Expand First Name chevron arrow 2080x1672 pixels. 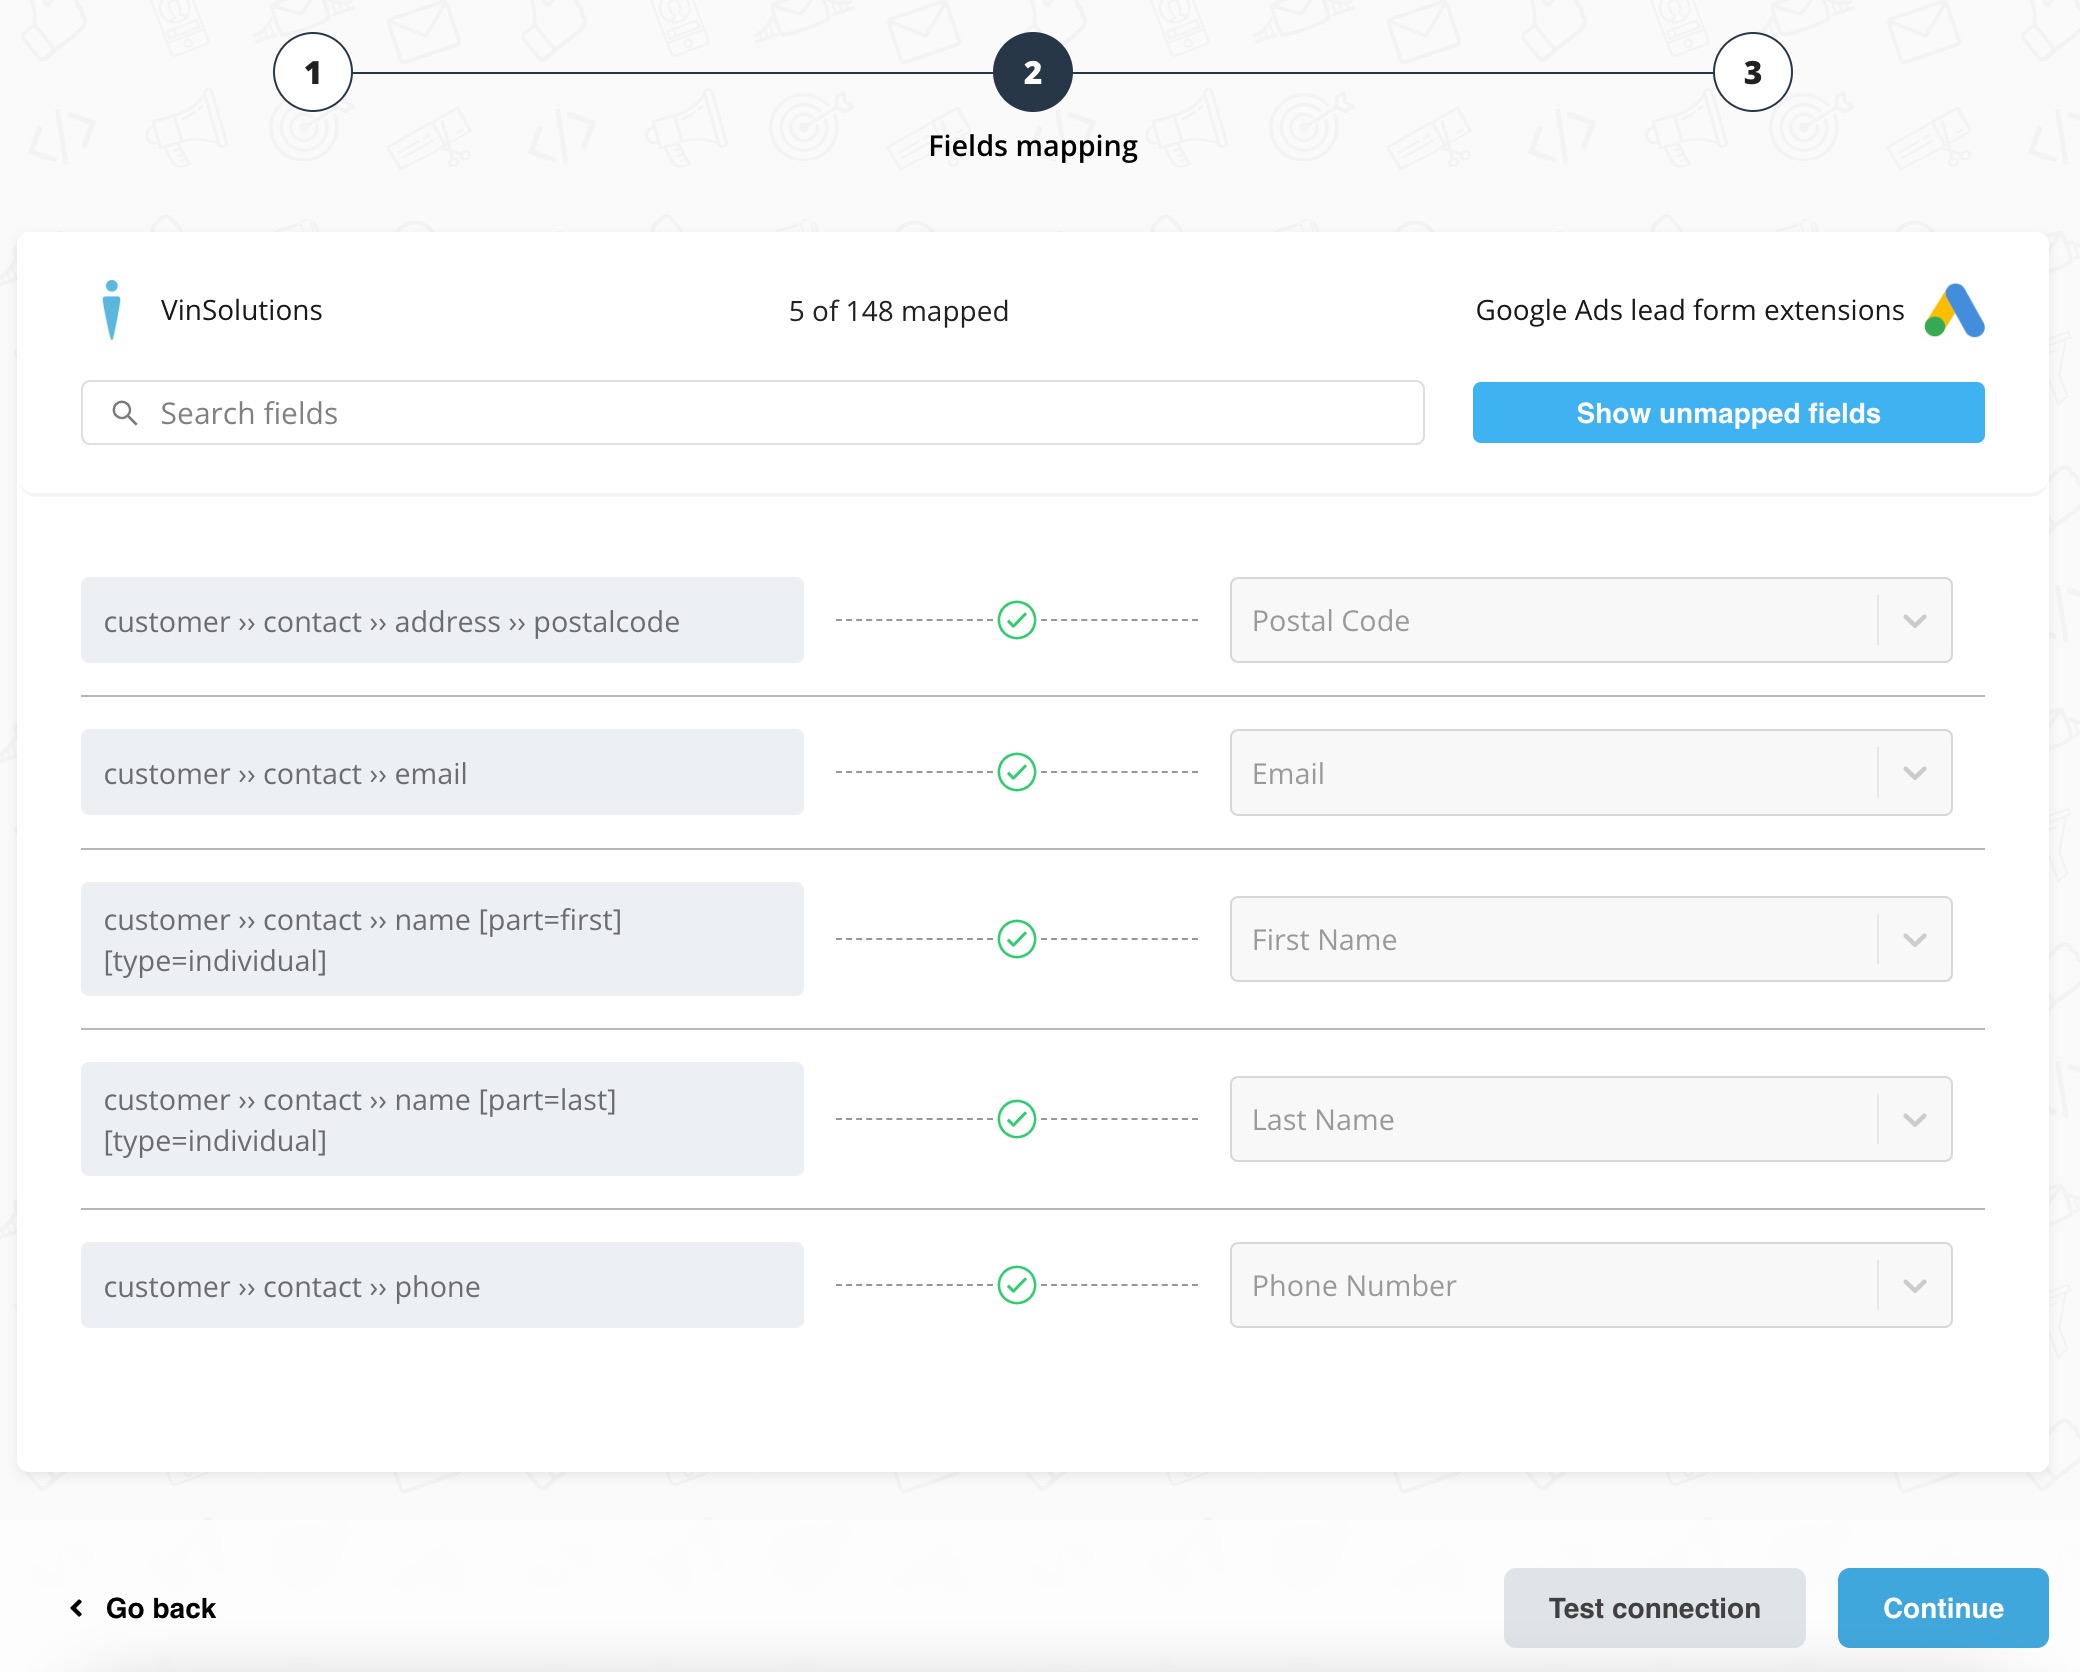point(1915,940)
